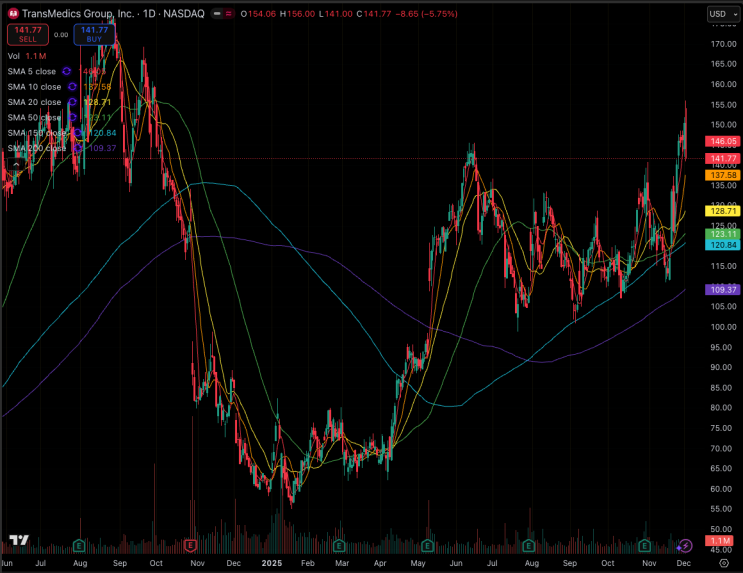
Task: Click the O154.06 open value in header
Action: click(258, 14)
